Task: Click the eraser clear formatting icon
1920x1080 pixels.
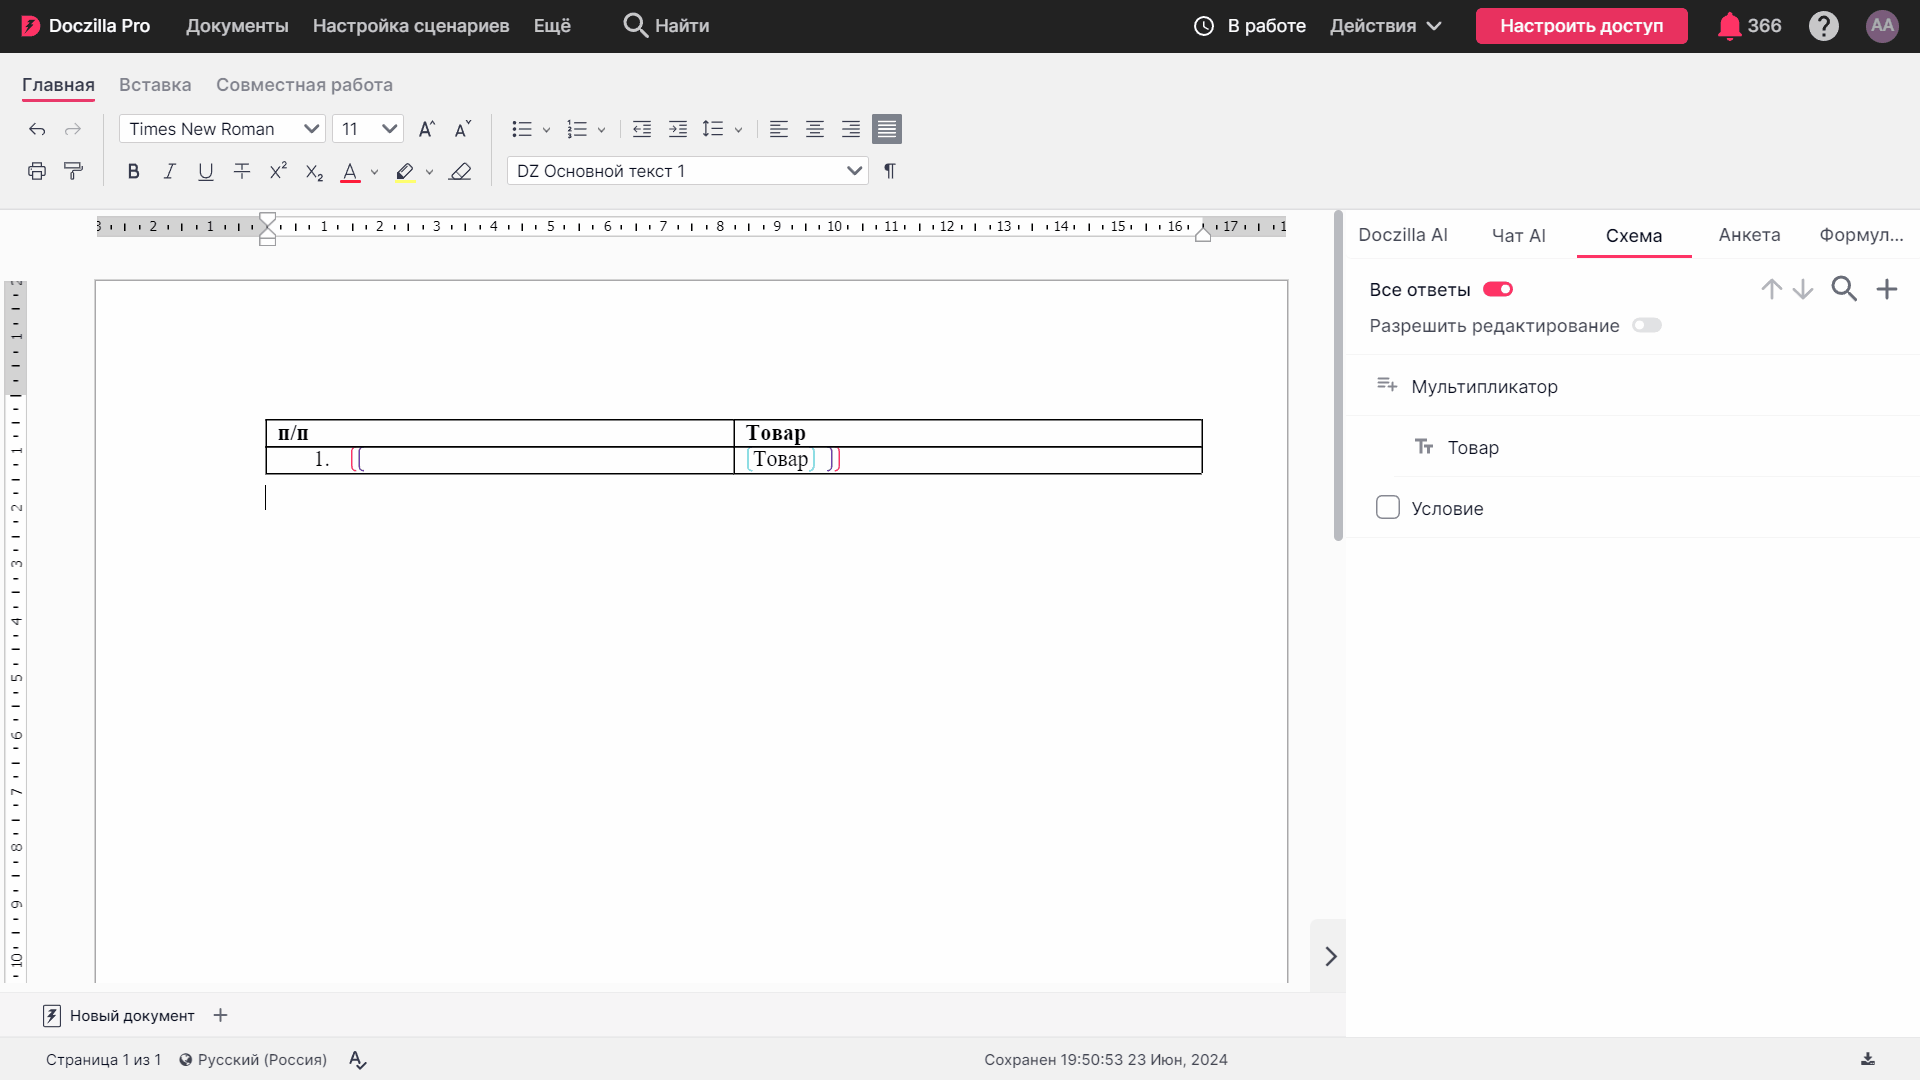Action: point(460,171)
